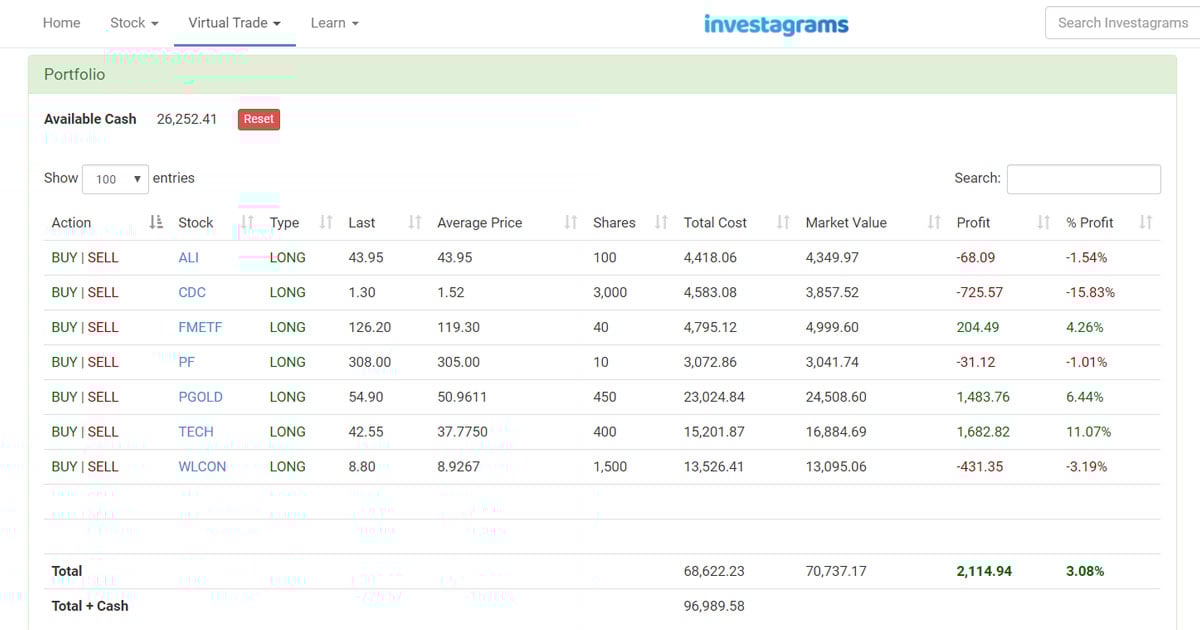
Task: Reset the virtual portfolio cash
Action: pyautogui.click(x=258, y=119)
